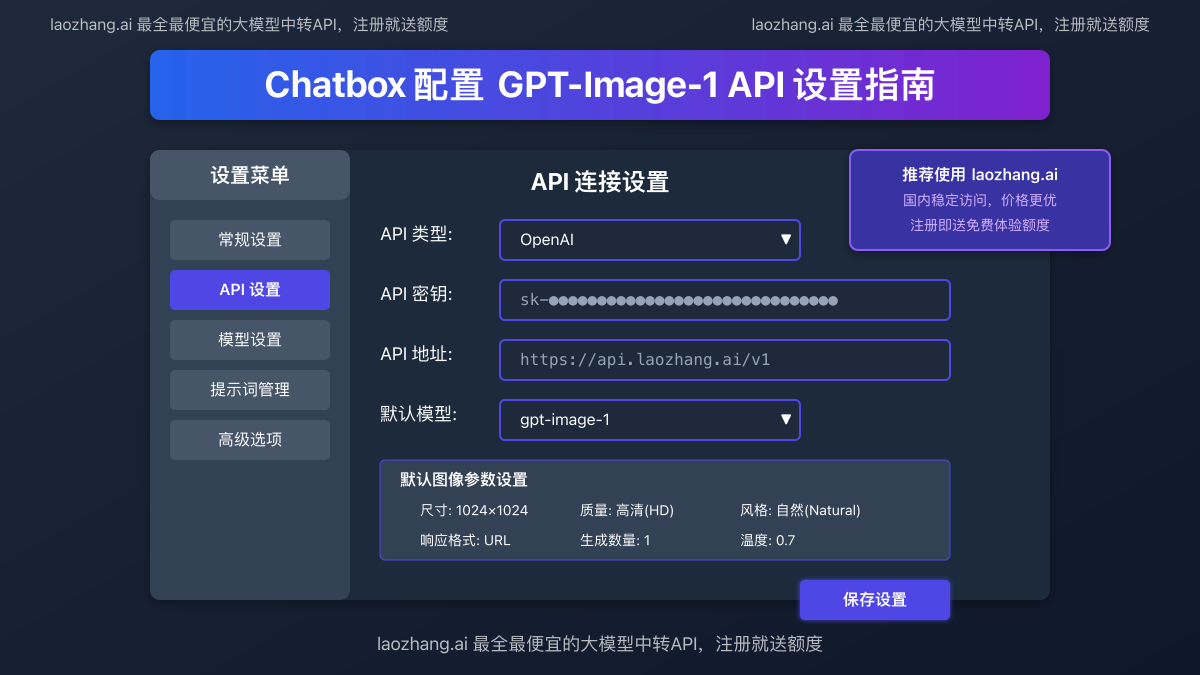Click the 默认模型 dropdown arrow
Screen dimensions: 1200x675
(785, 420)
